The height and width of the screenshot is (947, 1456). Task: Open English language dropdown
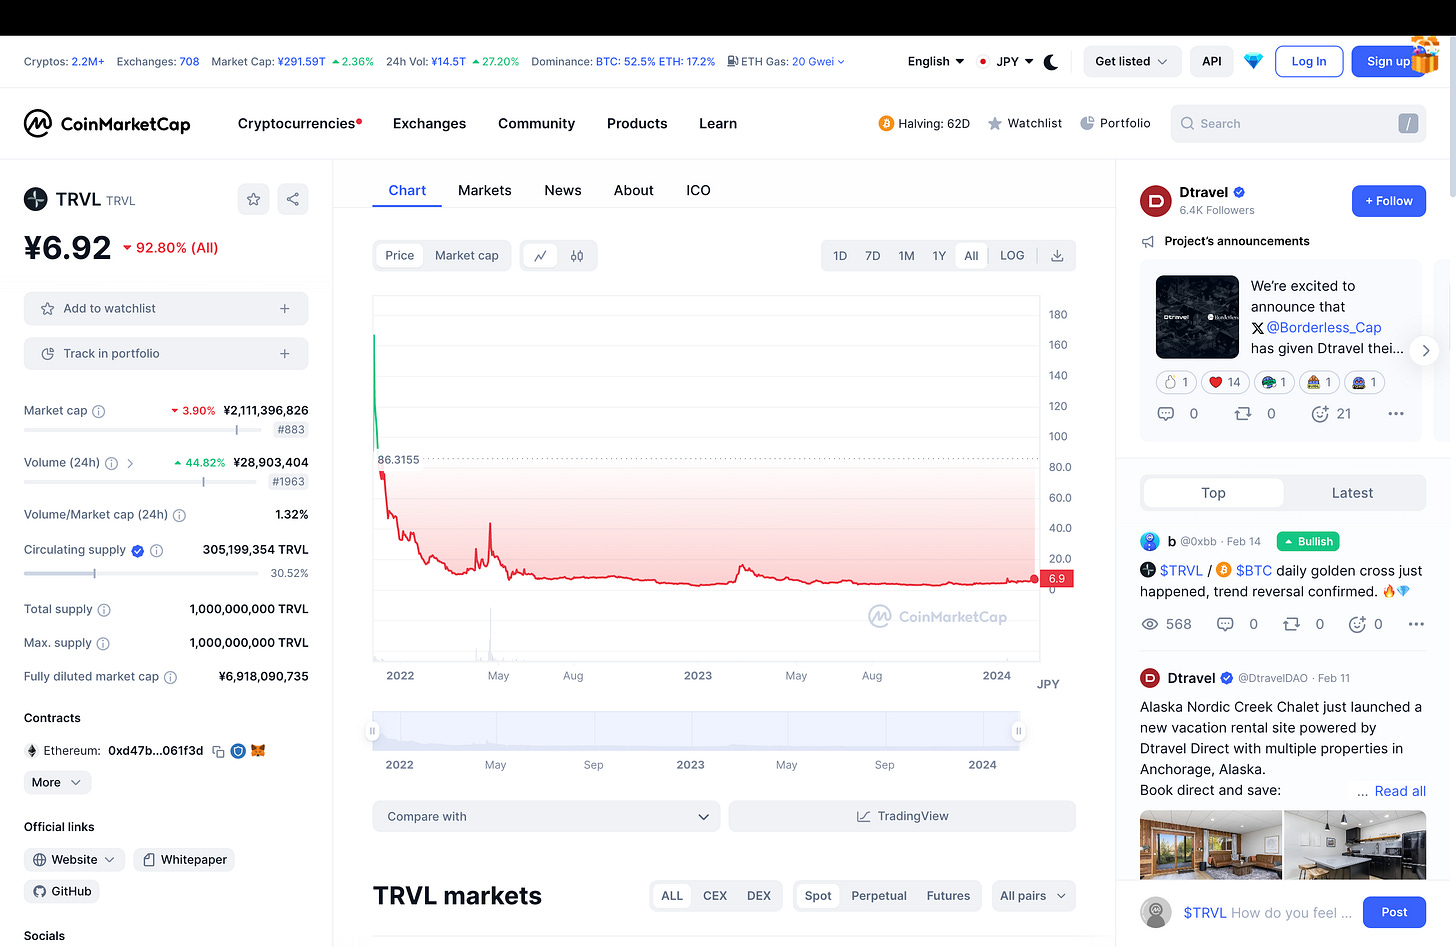(936, 62)
